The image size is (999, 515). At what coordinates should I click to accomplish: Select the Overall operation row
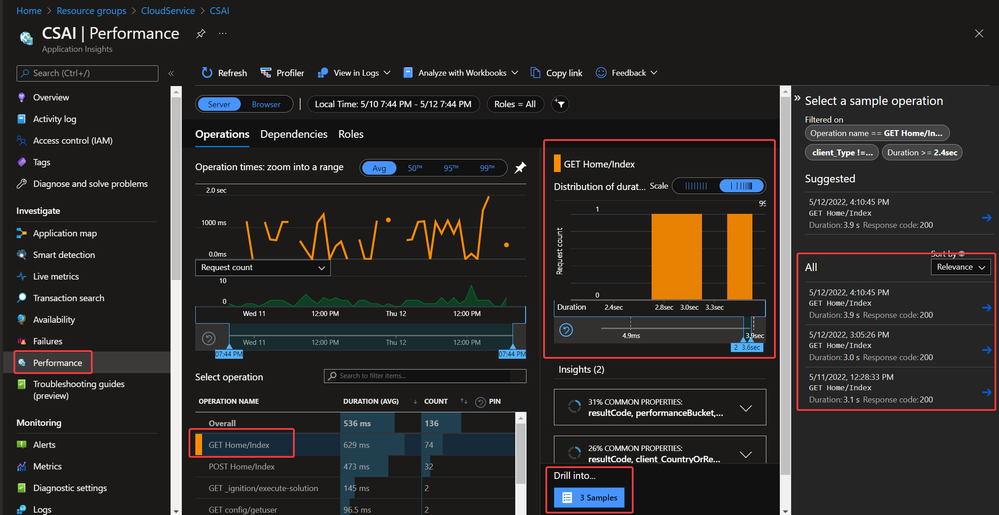pyautogui.click(x=354, y=423)
